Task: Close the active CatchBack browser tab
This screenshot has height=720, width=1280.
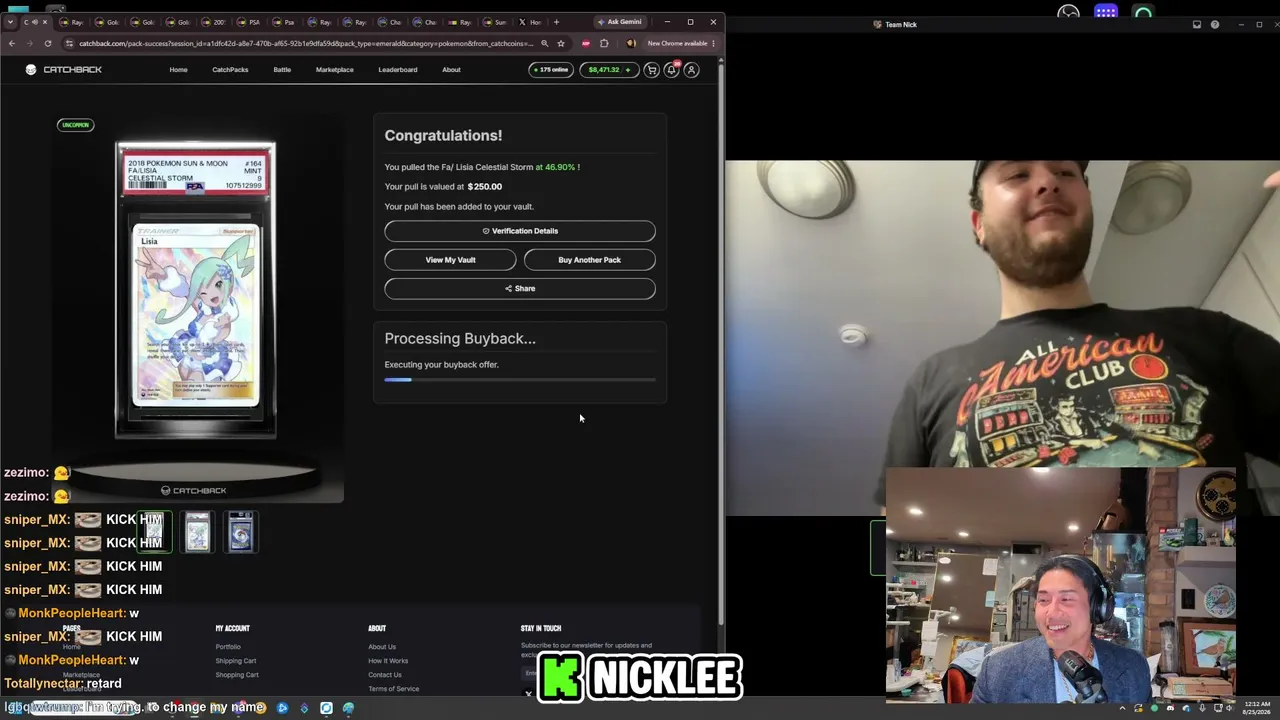Action: tap(44, 22)
